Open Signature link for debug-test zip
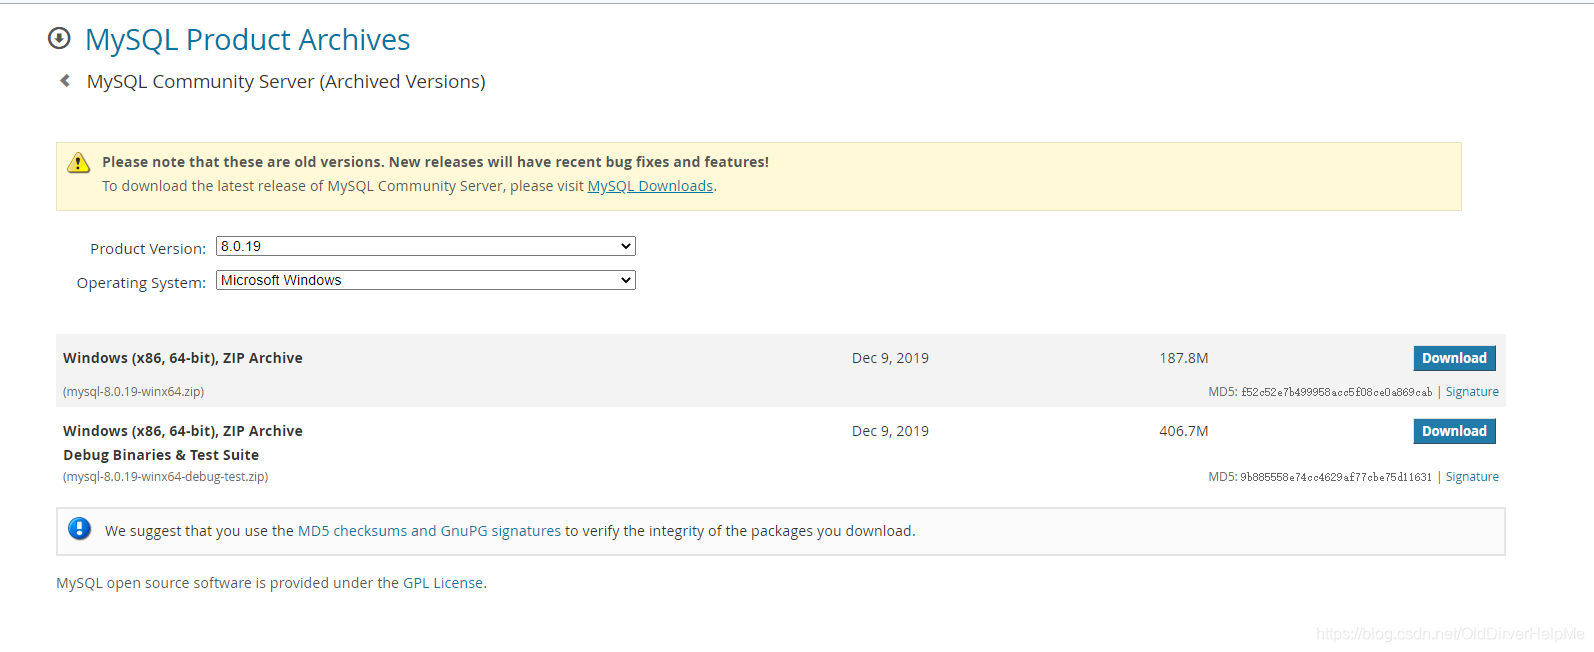The width and height of the screenshot is (1594, 652). pyautogui.click(x=1472, y=477)
